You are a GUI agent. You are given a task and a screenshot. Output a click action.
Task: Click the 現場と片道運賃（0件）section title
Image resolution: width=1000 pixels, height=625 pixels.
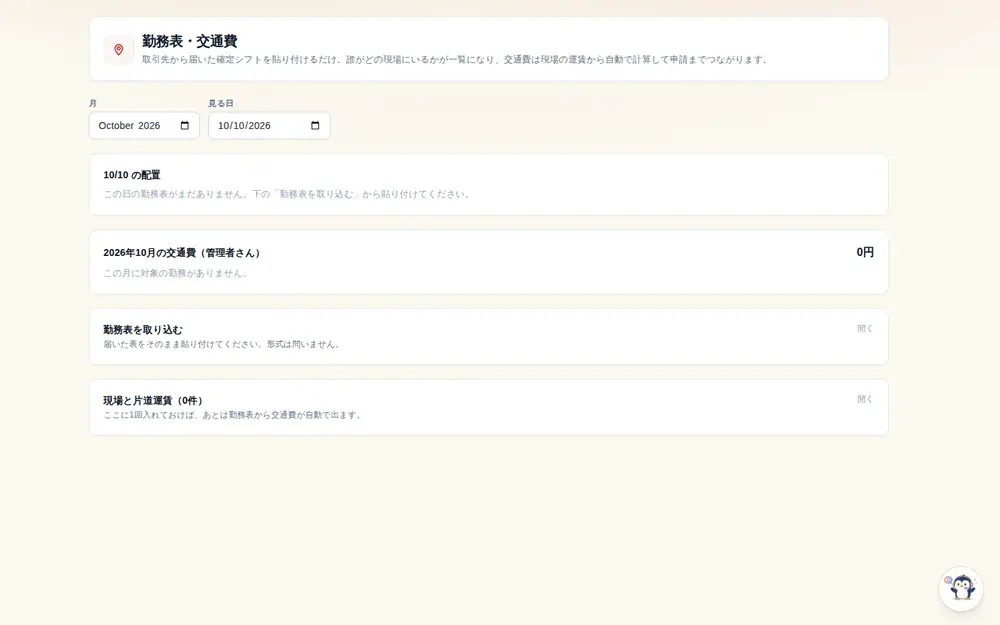coord(153,401)
